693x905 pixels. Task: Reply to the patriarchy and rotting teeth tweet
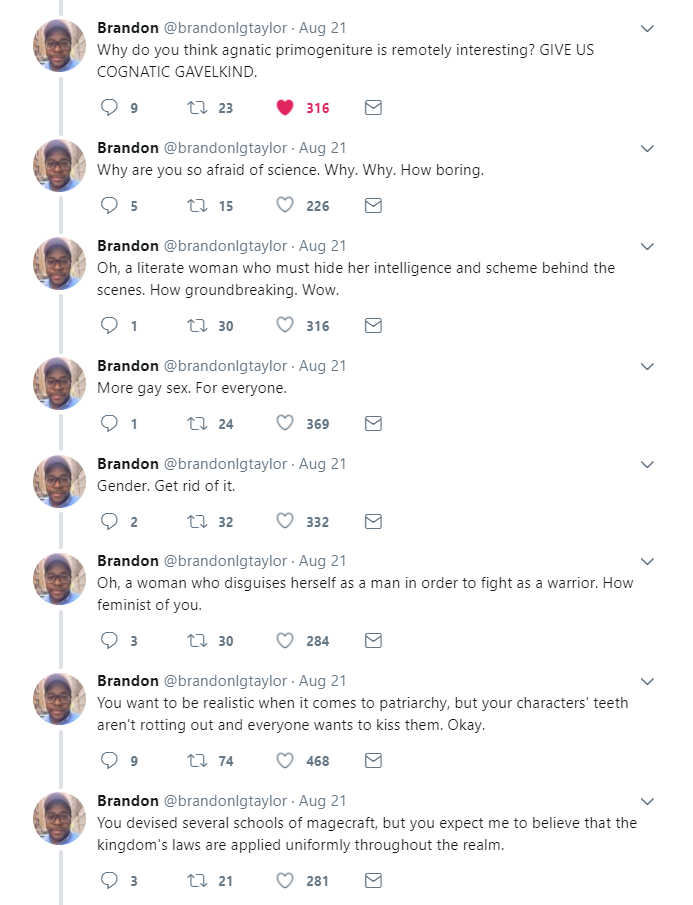coord(110,761)
